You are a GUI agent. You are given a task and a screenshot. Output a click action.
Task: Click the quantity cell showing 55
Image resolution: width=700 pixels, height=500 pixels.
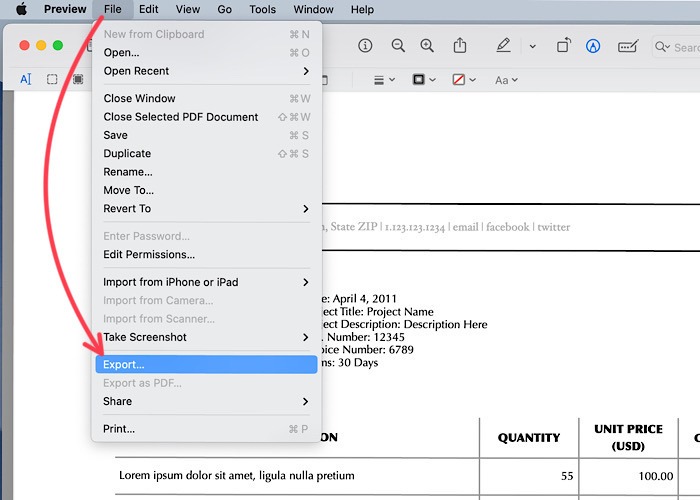(x=567, y=476)
